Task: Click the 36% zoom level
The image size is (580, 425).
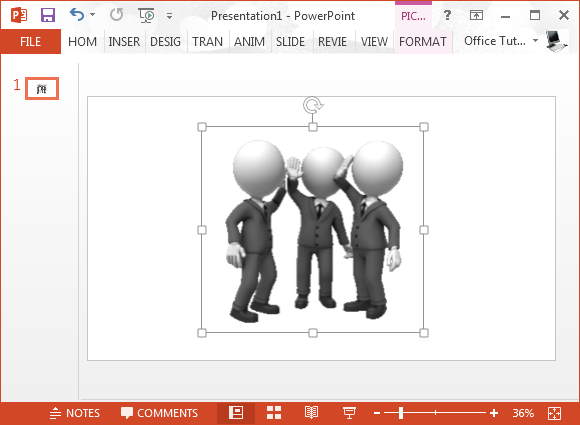Action: point(523,413)
